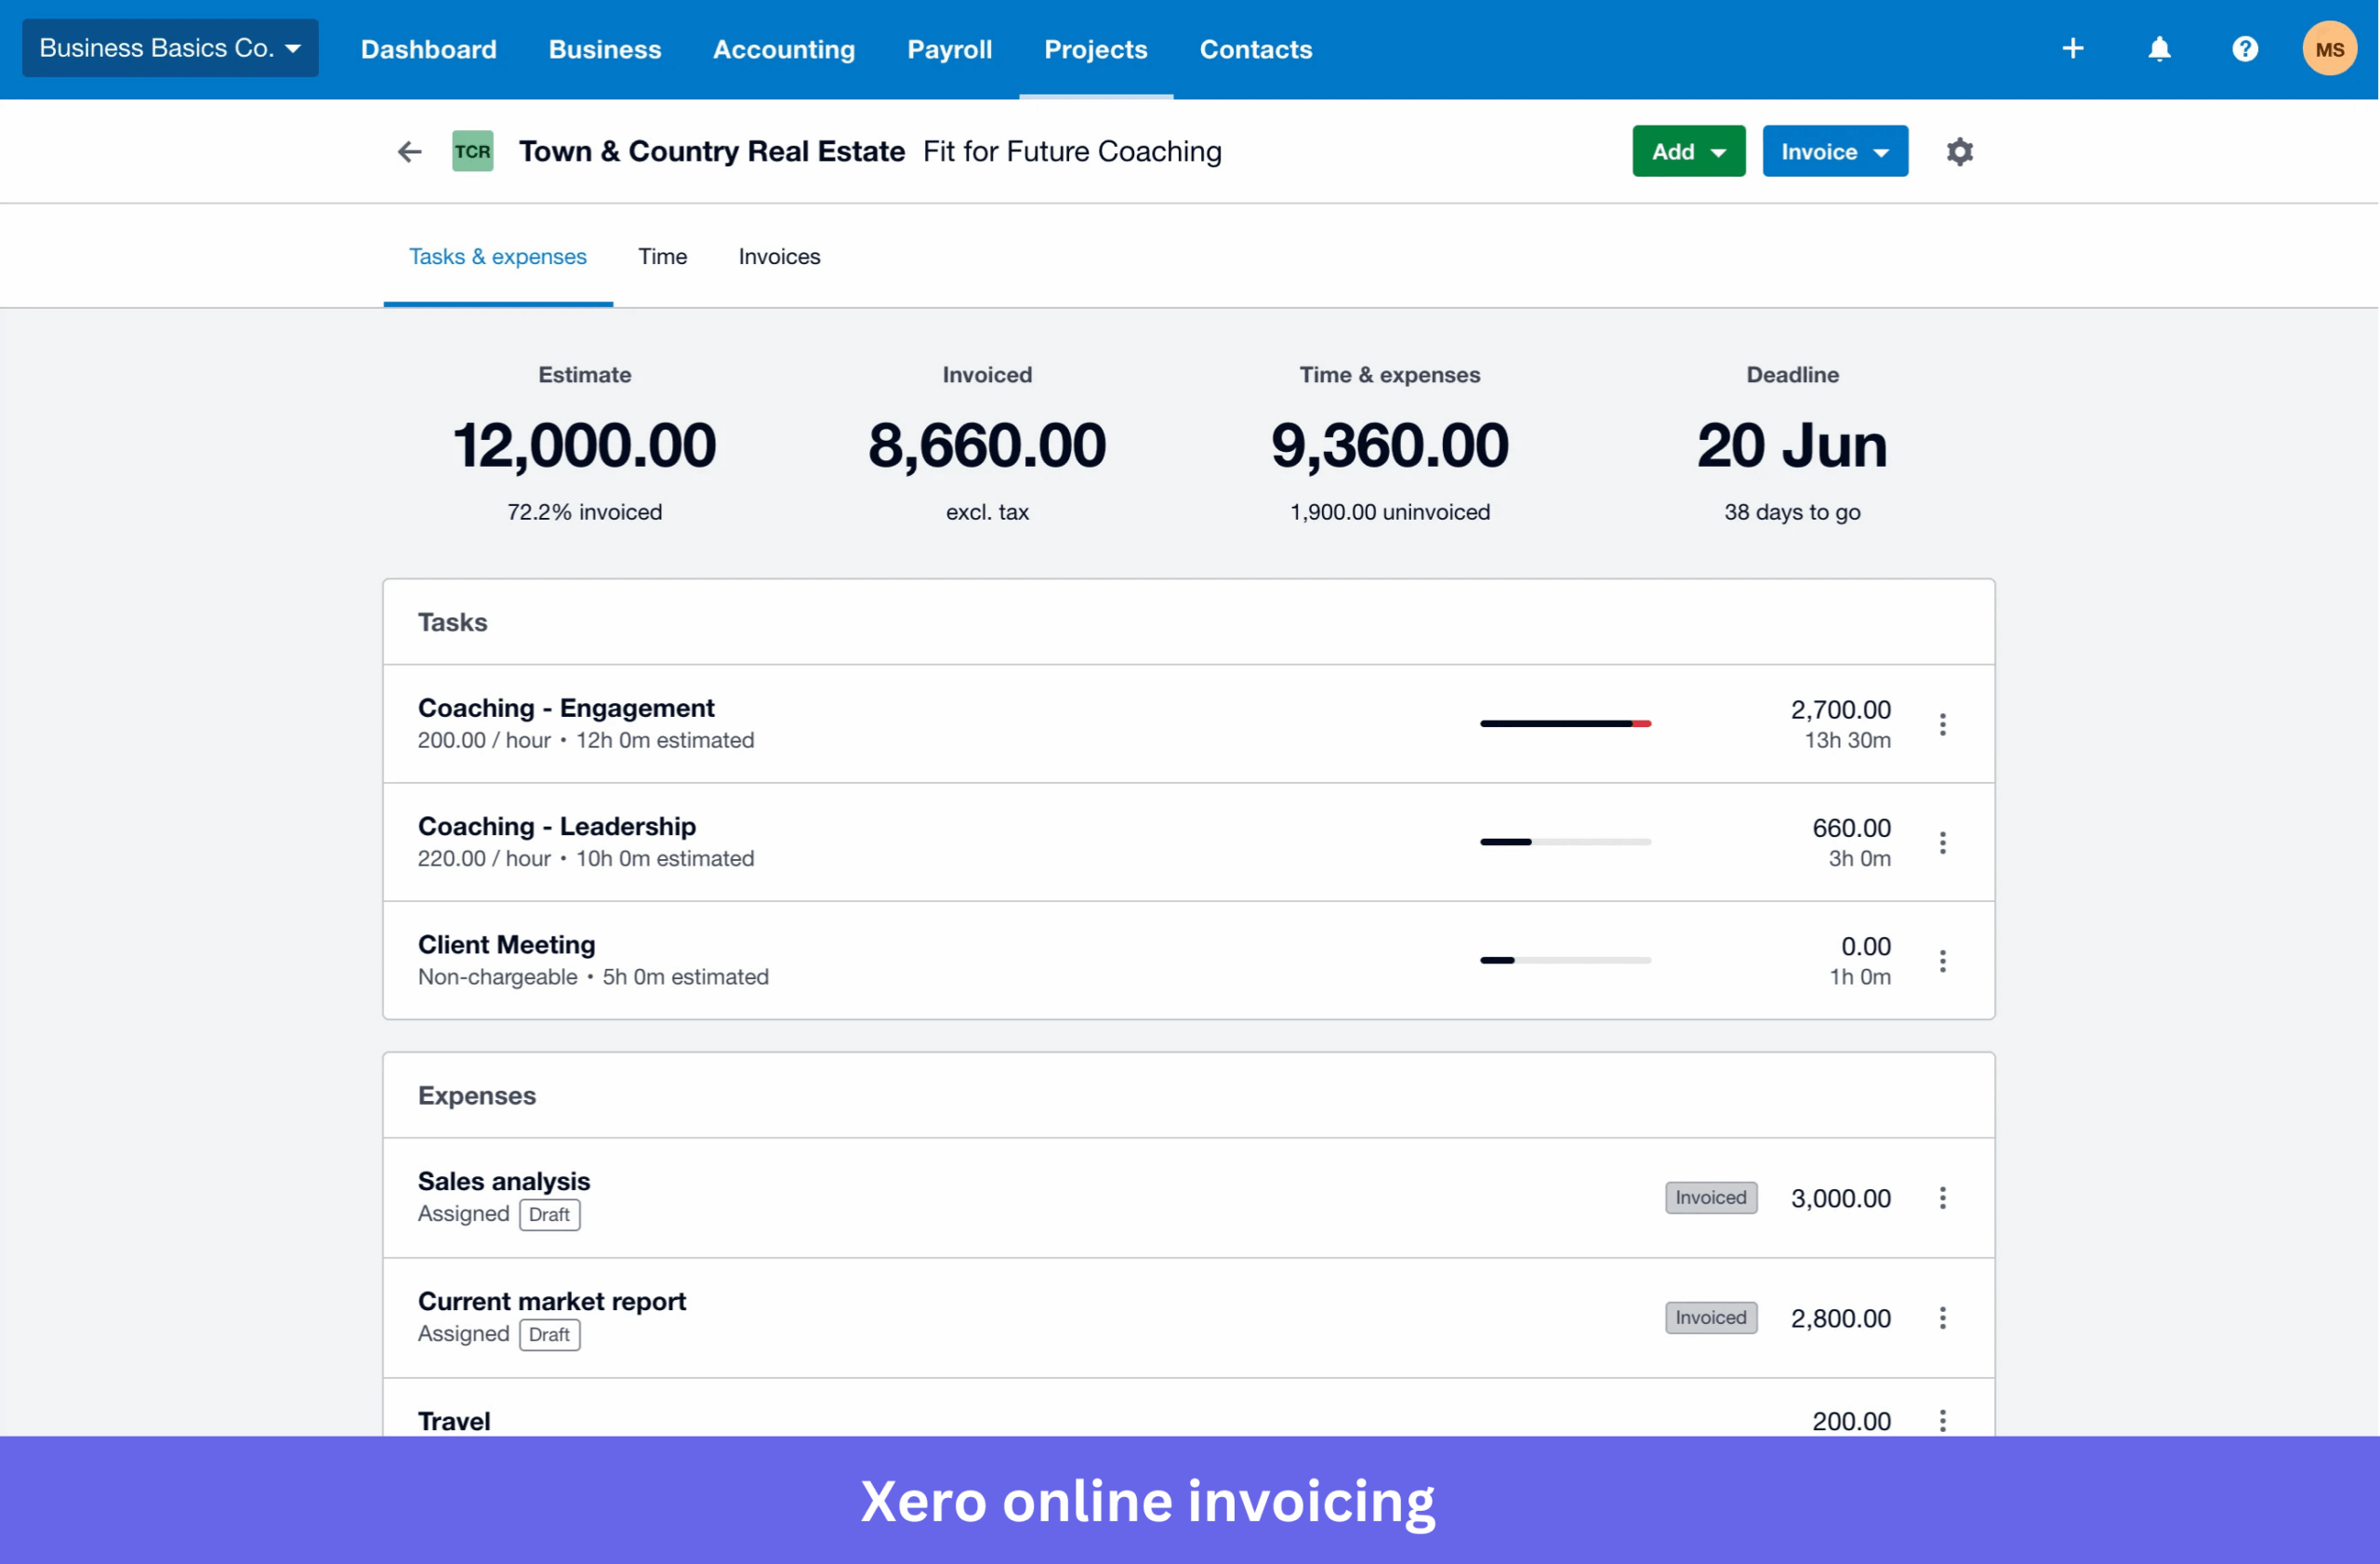Click the 2,700.00 amount for Engagement
Viewport: 2380px width, 1564px height.
[1840, 710]
